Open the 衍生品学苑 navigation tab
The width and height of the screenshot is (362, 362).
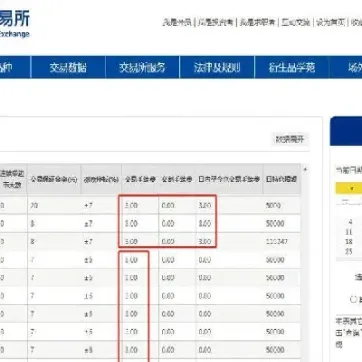pos(292,68)
